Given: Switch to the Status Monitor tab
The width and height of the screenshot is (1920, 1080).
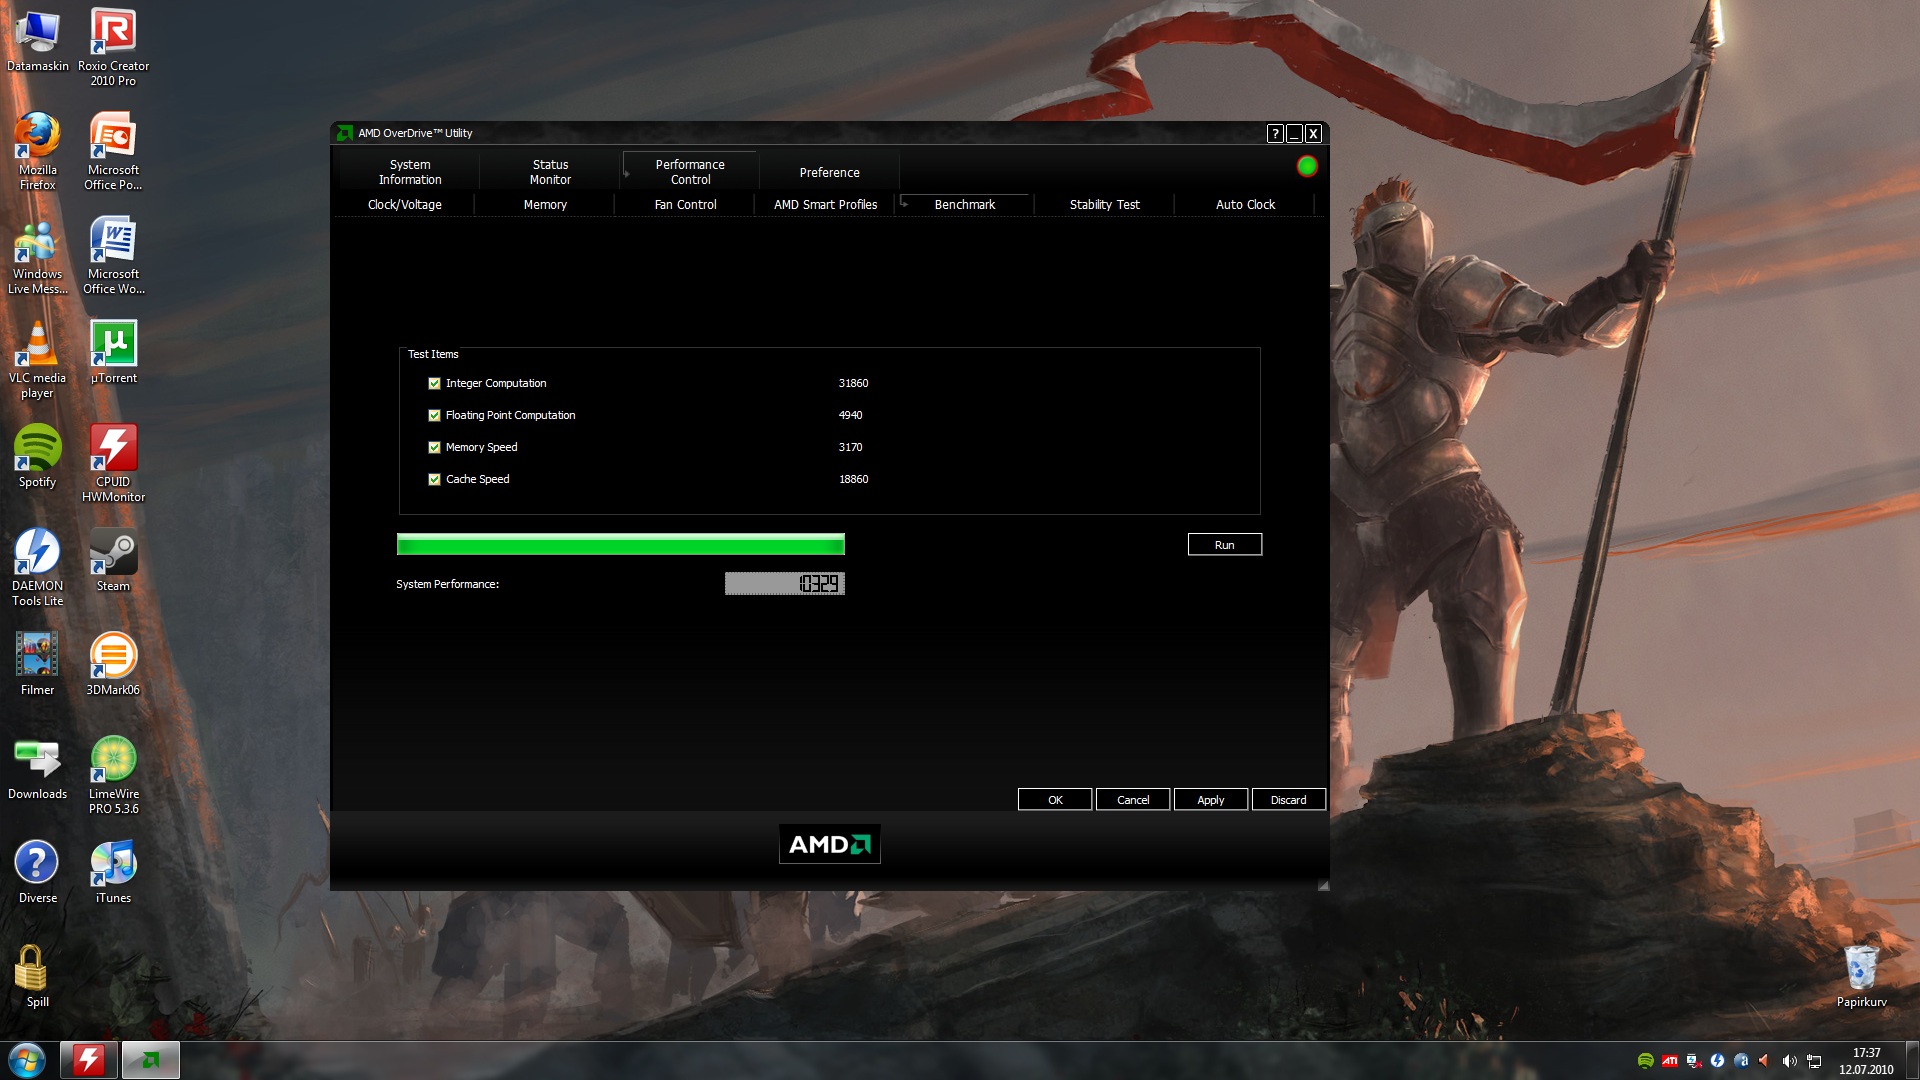Looking at the screenshot, I should click(x=550, y=172).
